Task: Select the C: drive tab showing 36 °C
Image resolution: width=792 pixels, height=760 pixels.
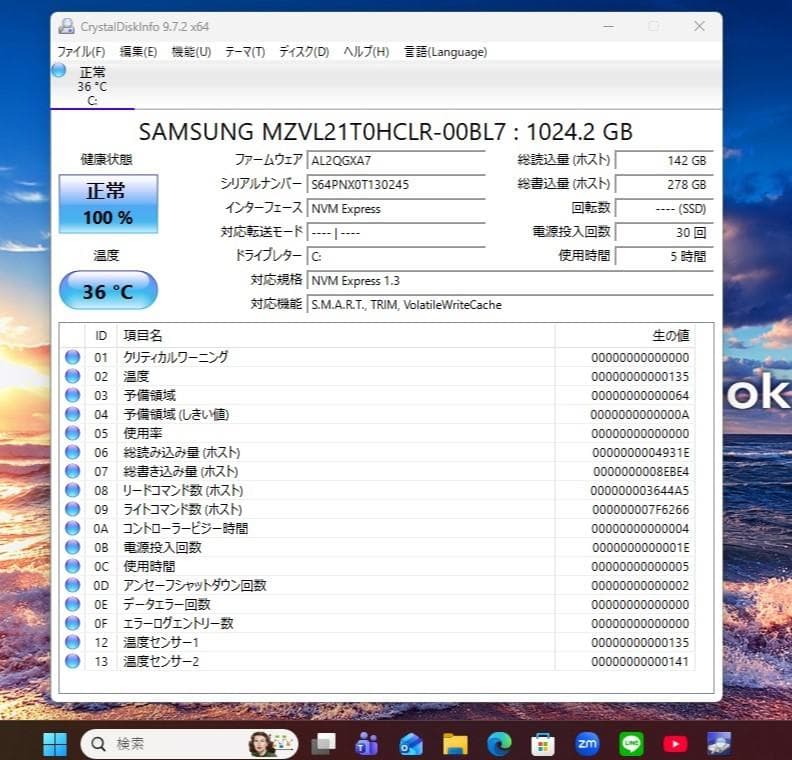Action: click(x=92, y=86)
